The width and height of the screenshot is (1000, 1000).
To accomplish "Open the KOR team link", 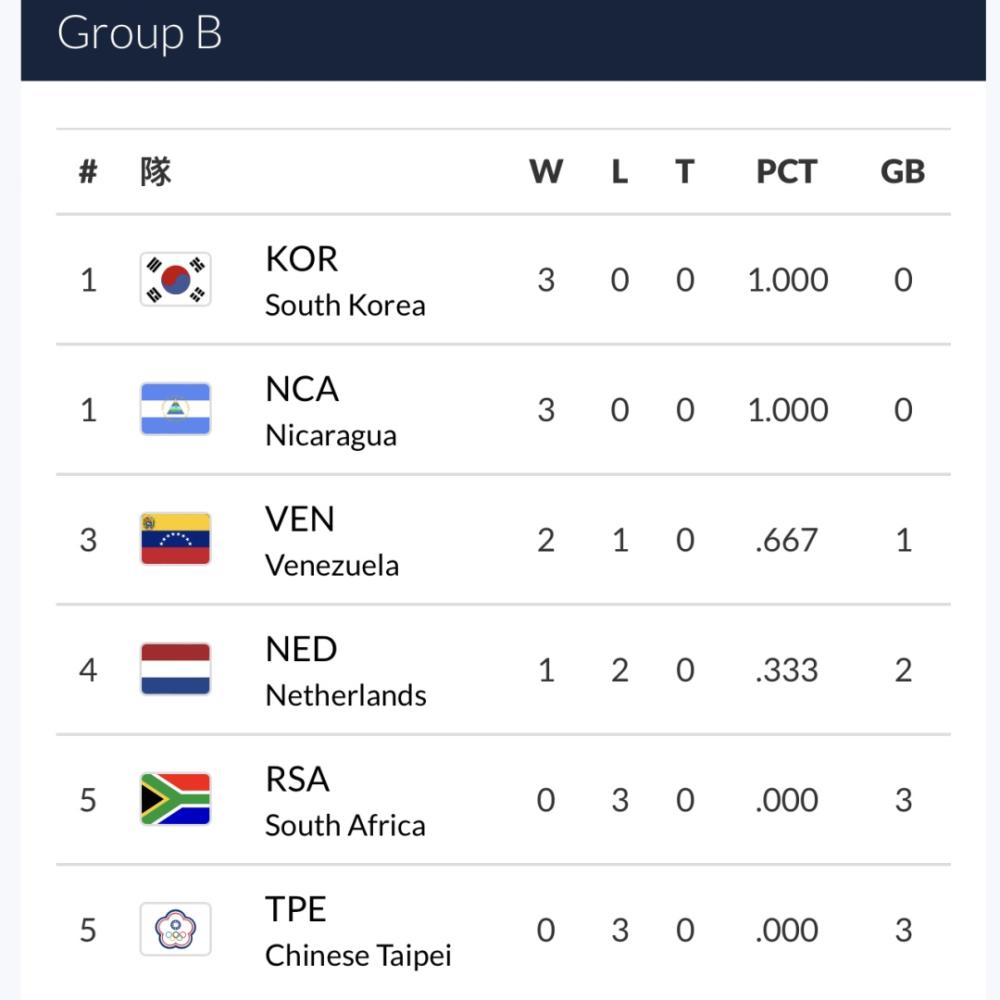I will [302, 259].
